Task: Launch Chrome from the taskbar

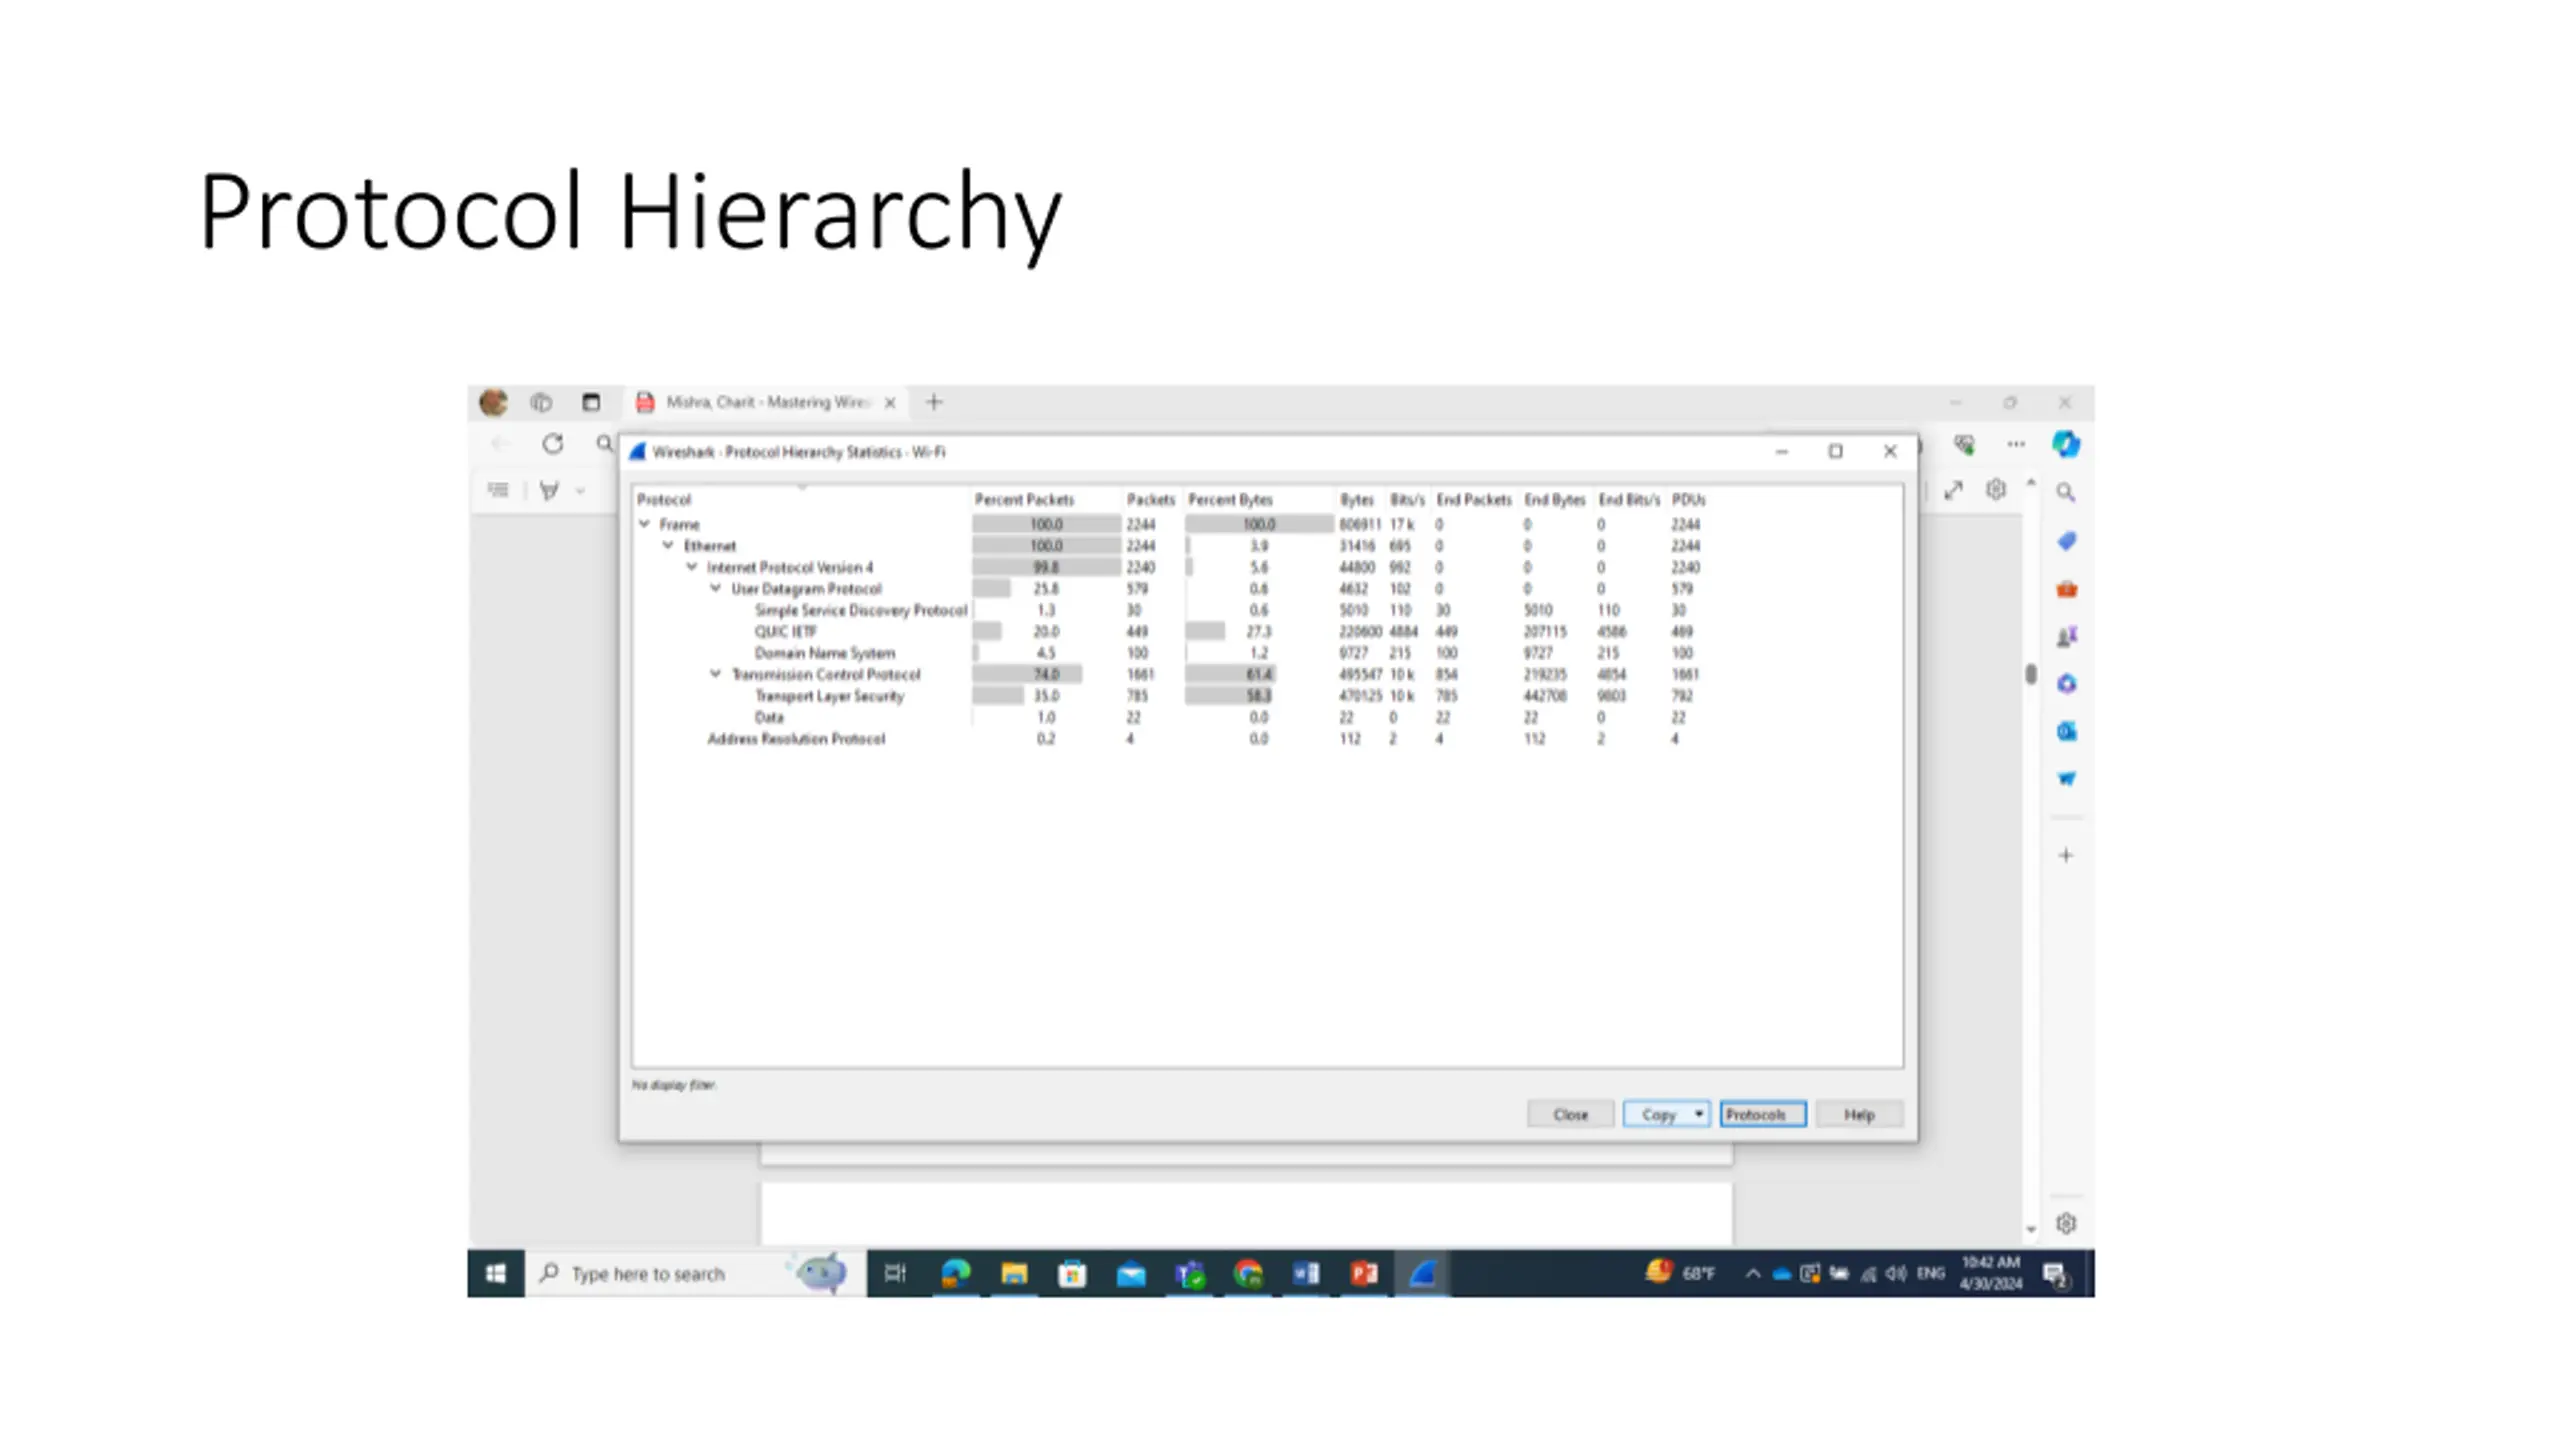Action: pos(1248,1273)
